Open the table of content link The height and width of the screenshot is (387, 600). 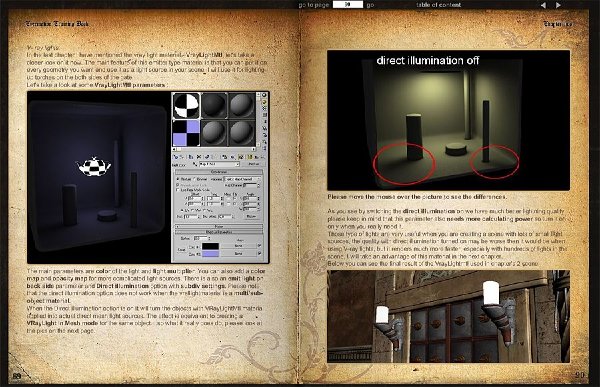438,5
